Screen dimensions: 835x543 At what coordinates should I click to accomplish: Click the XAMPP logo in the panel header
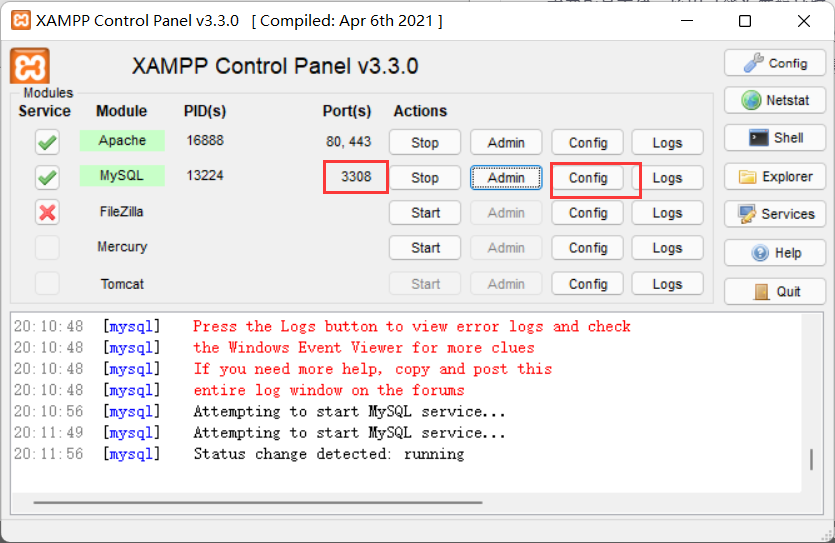click(30, 66)
